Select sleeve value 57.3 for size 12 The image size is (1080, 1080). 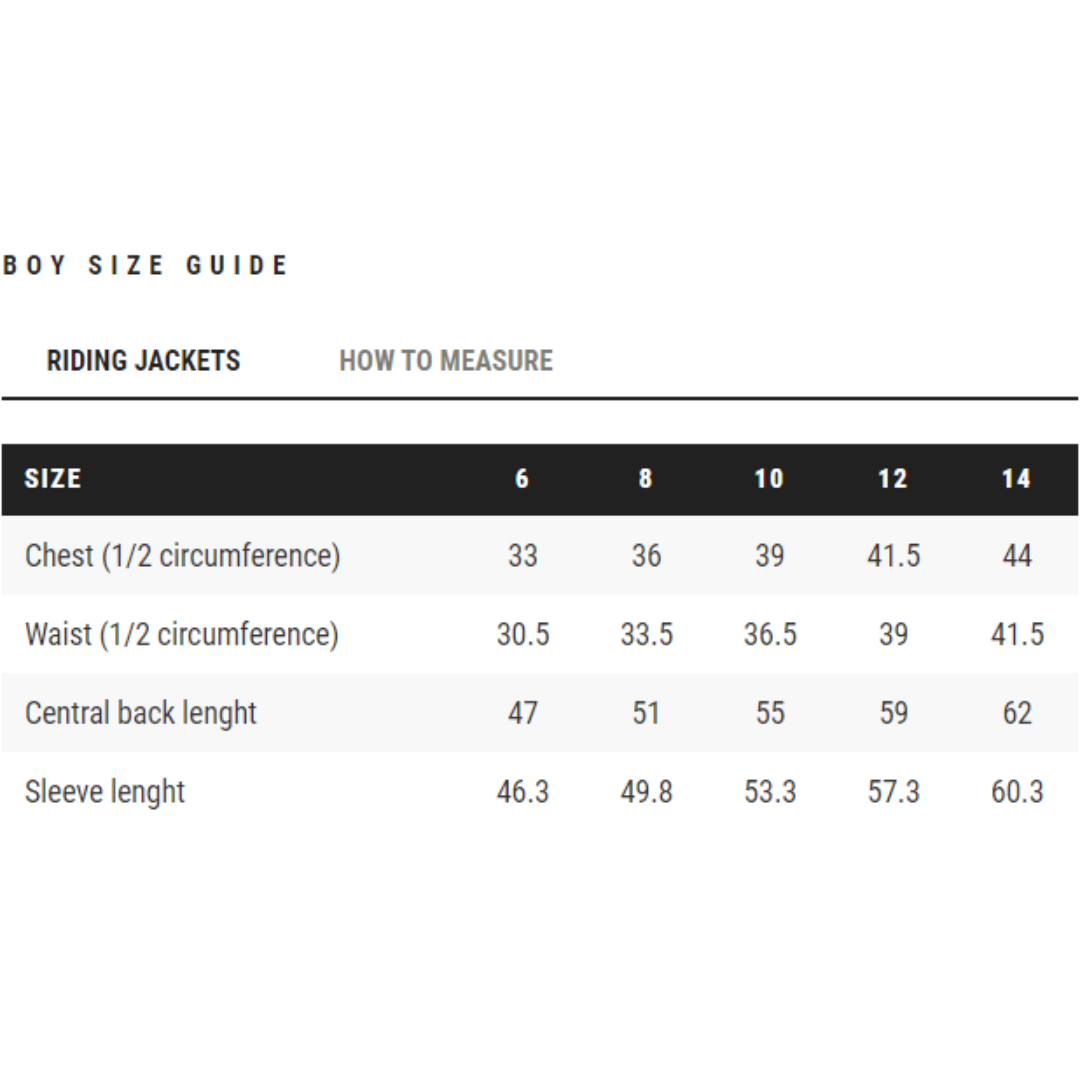[x=893, y=792]
